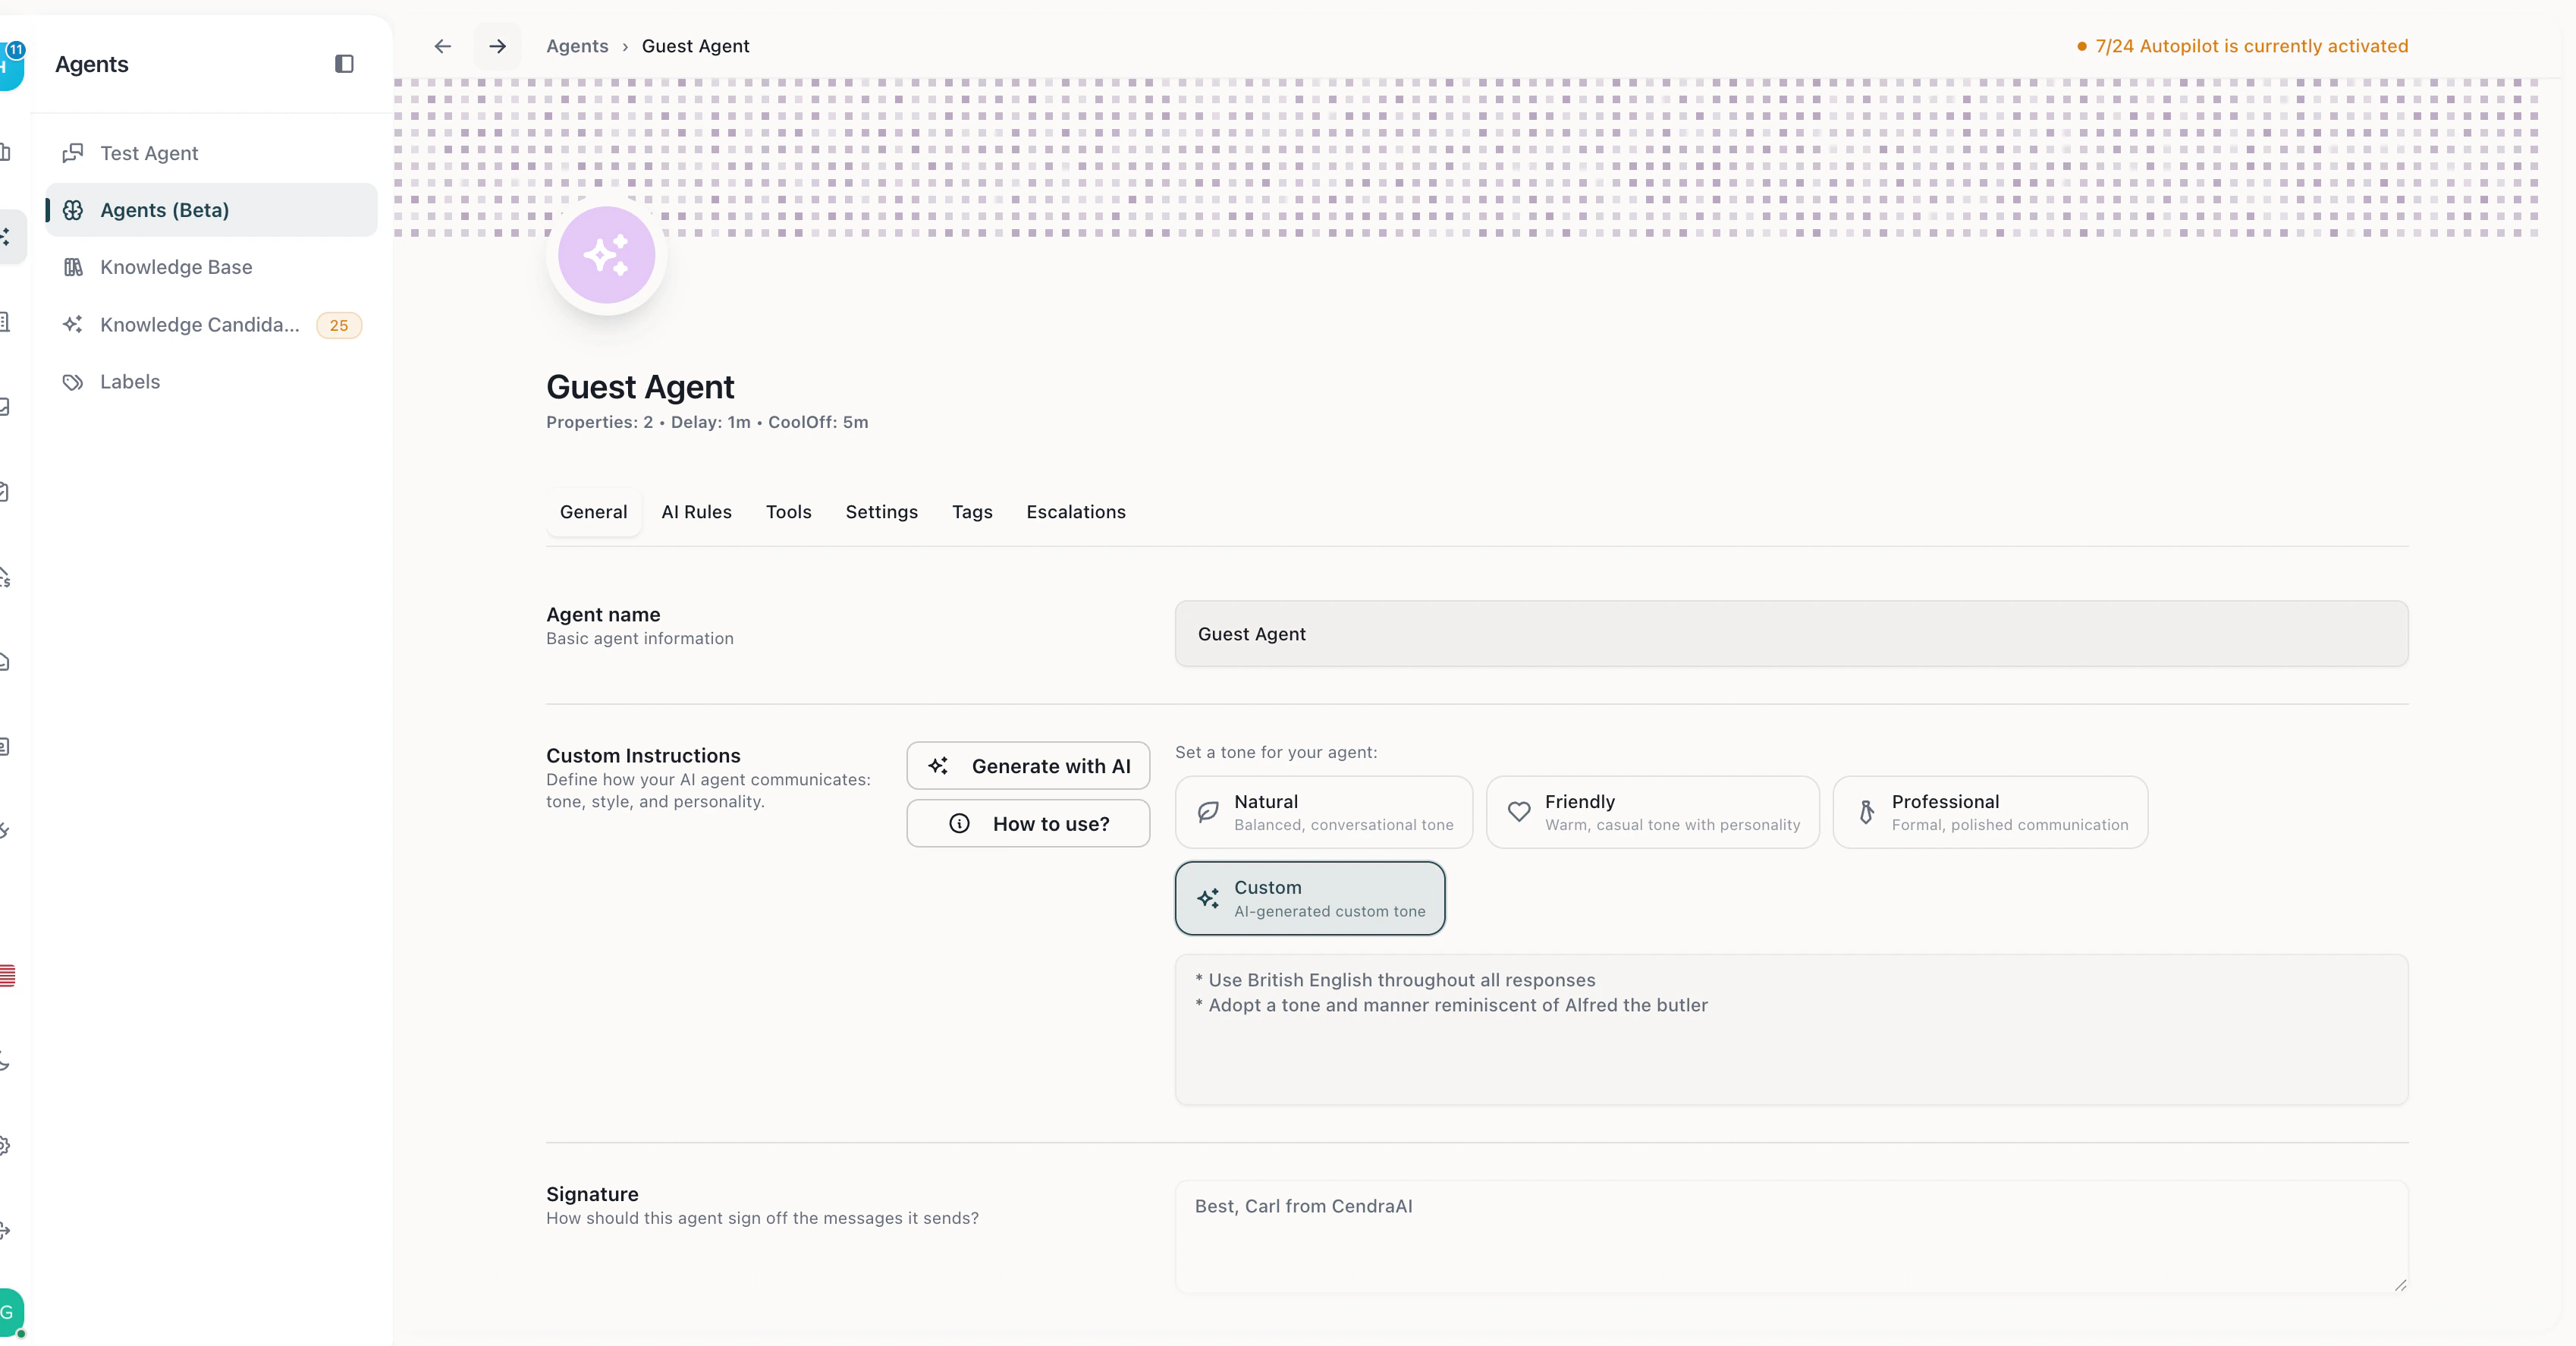Viewport: 2576px width, 1346px height.
Task: Select the Natural tone option
Action: pyautogui.click(x=1323, y=812)
